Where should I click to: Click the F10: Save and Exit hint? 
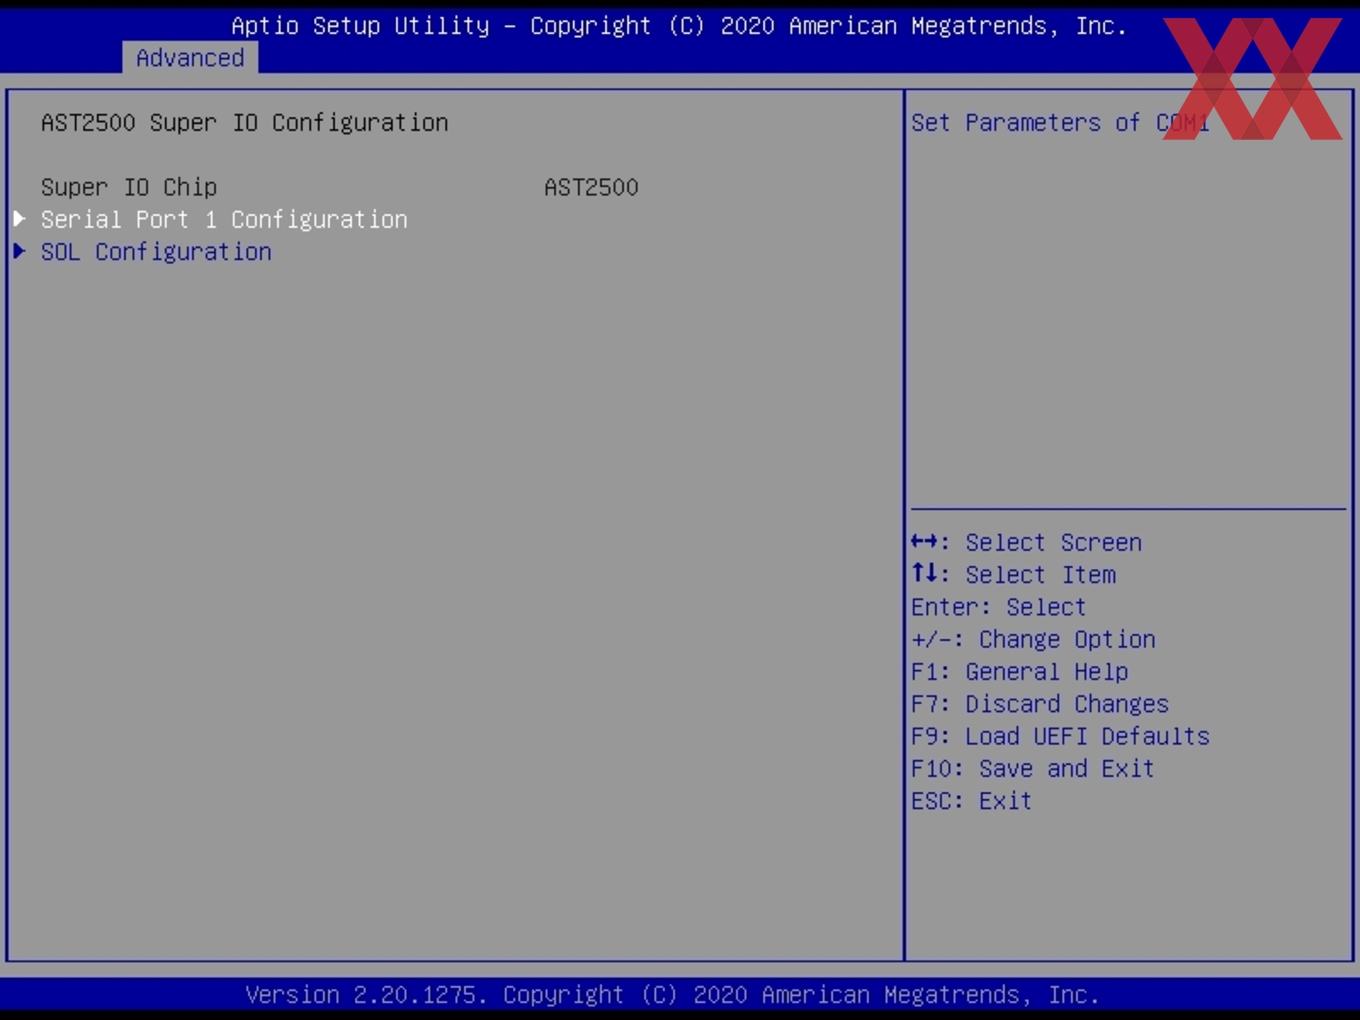(1033, 768)
